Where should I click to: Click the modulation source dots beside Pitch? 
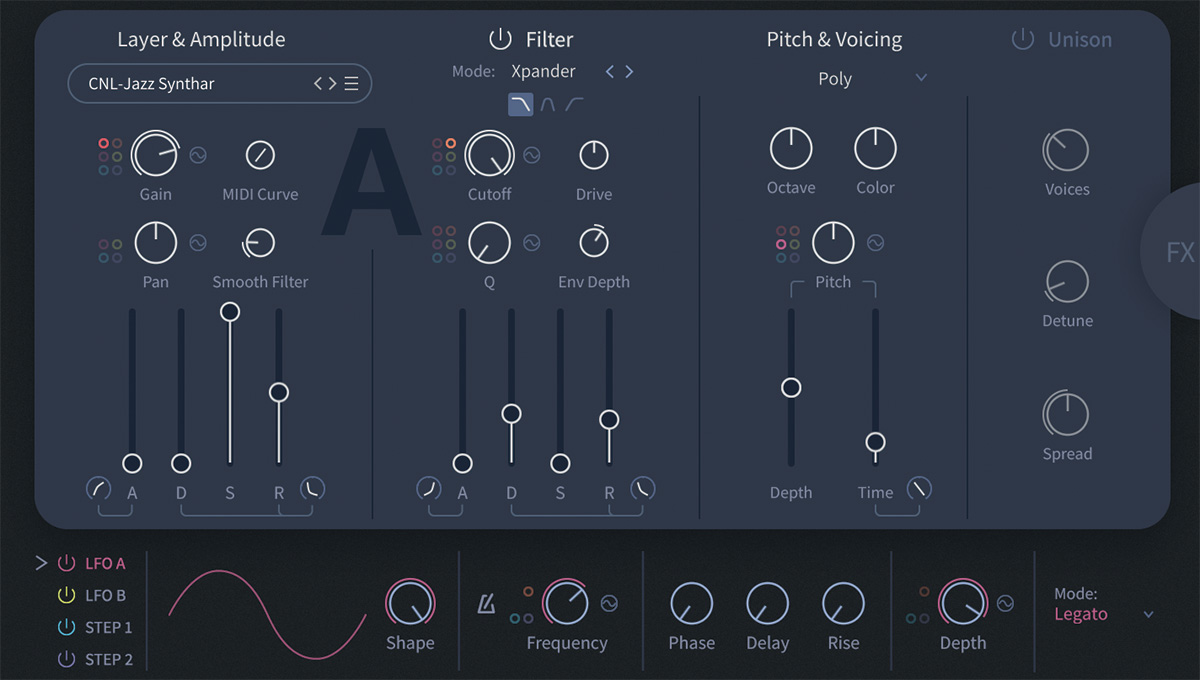click(x=788, y=243)
